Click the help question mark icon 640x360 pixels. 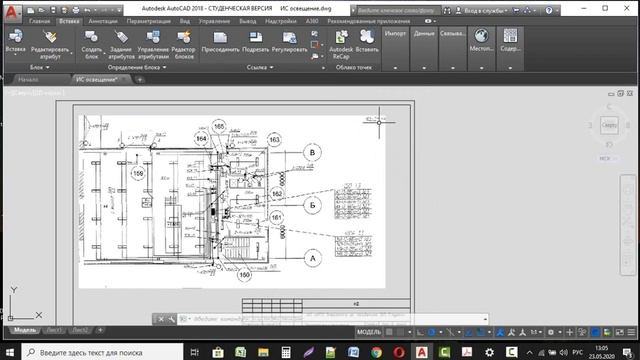[549, 10]
